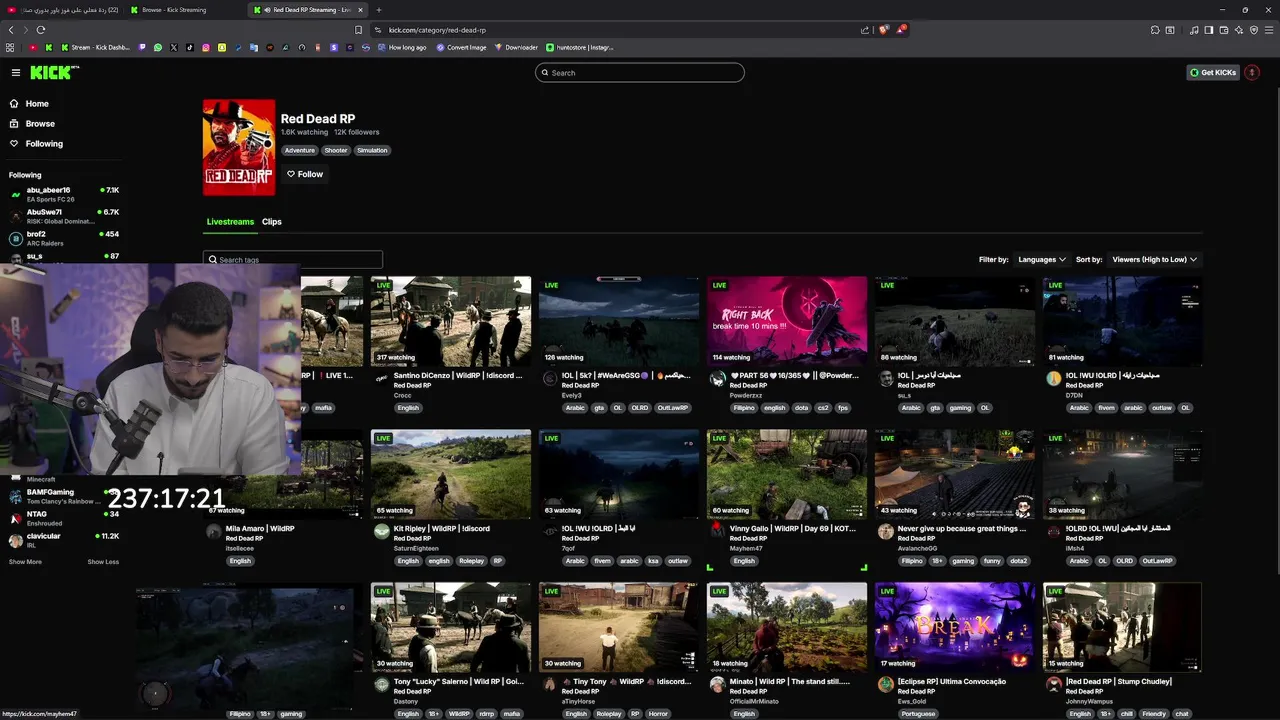Go back with browser back arrow

point(11,30)
